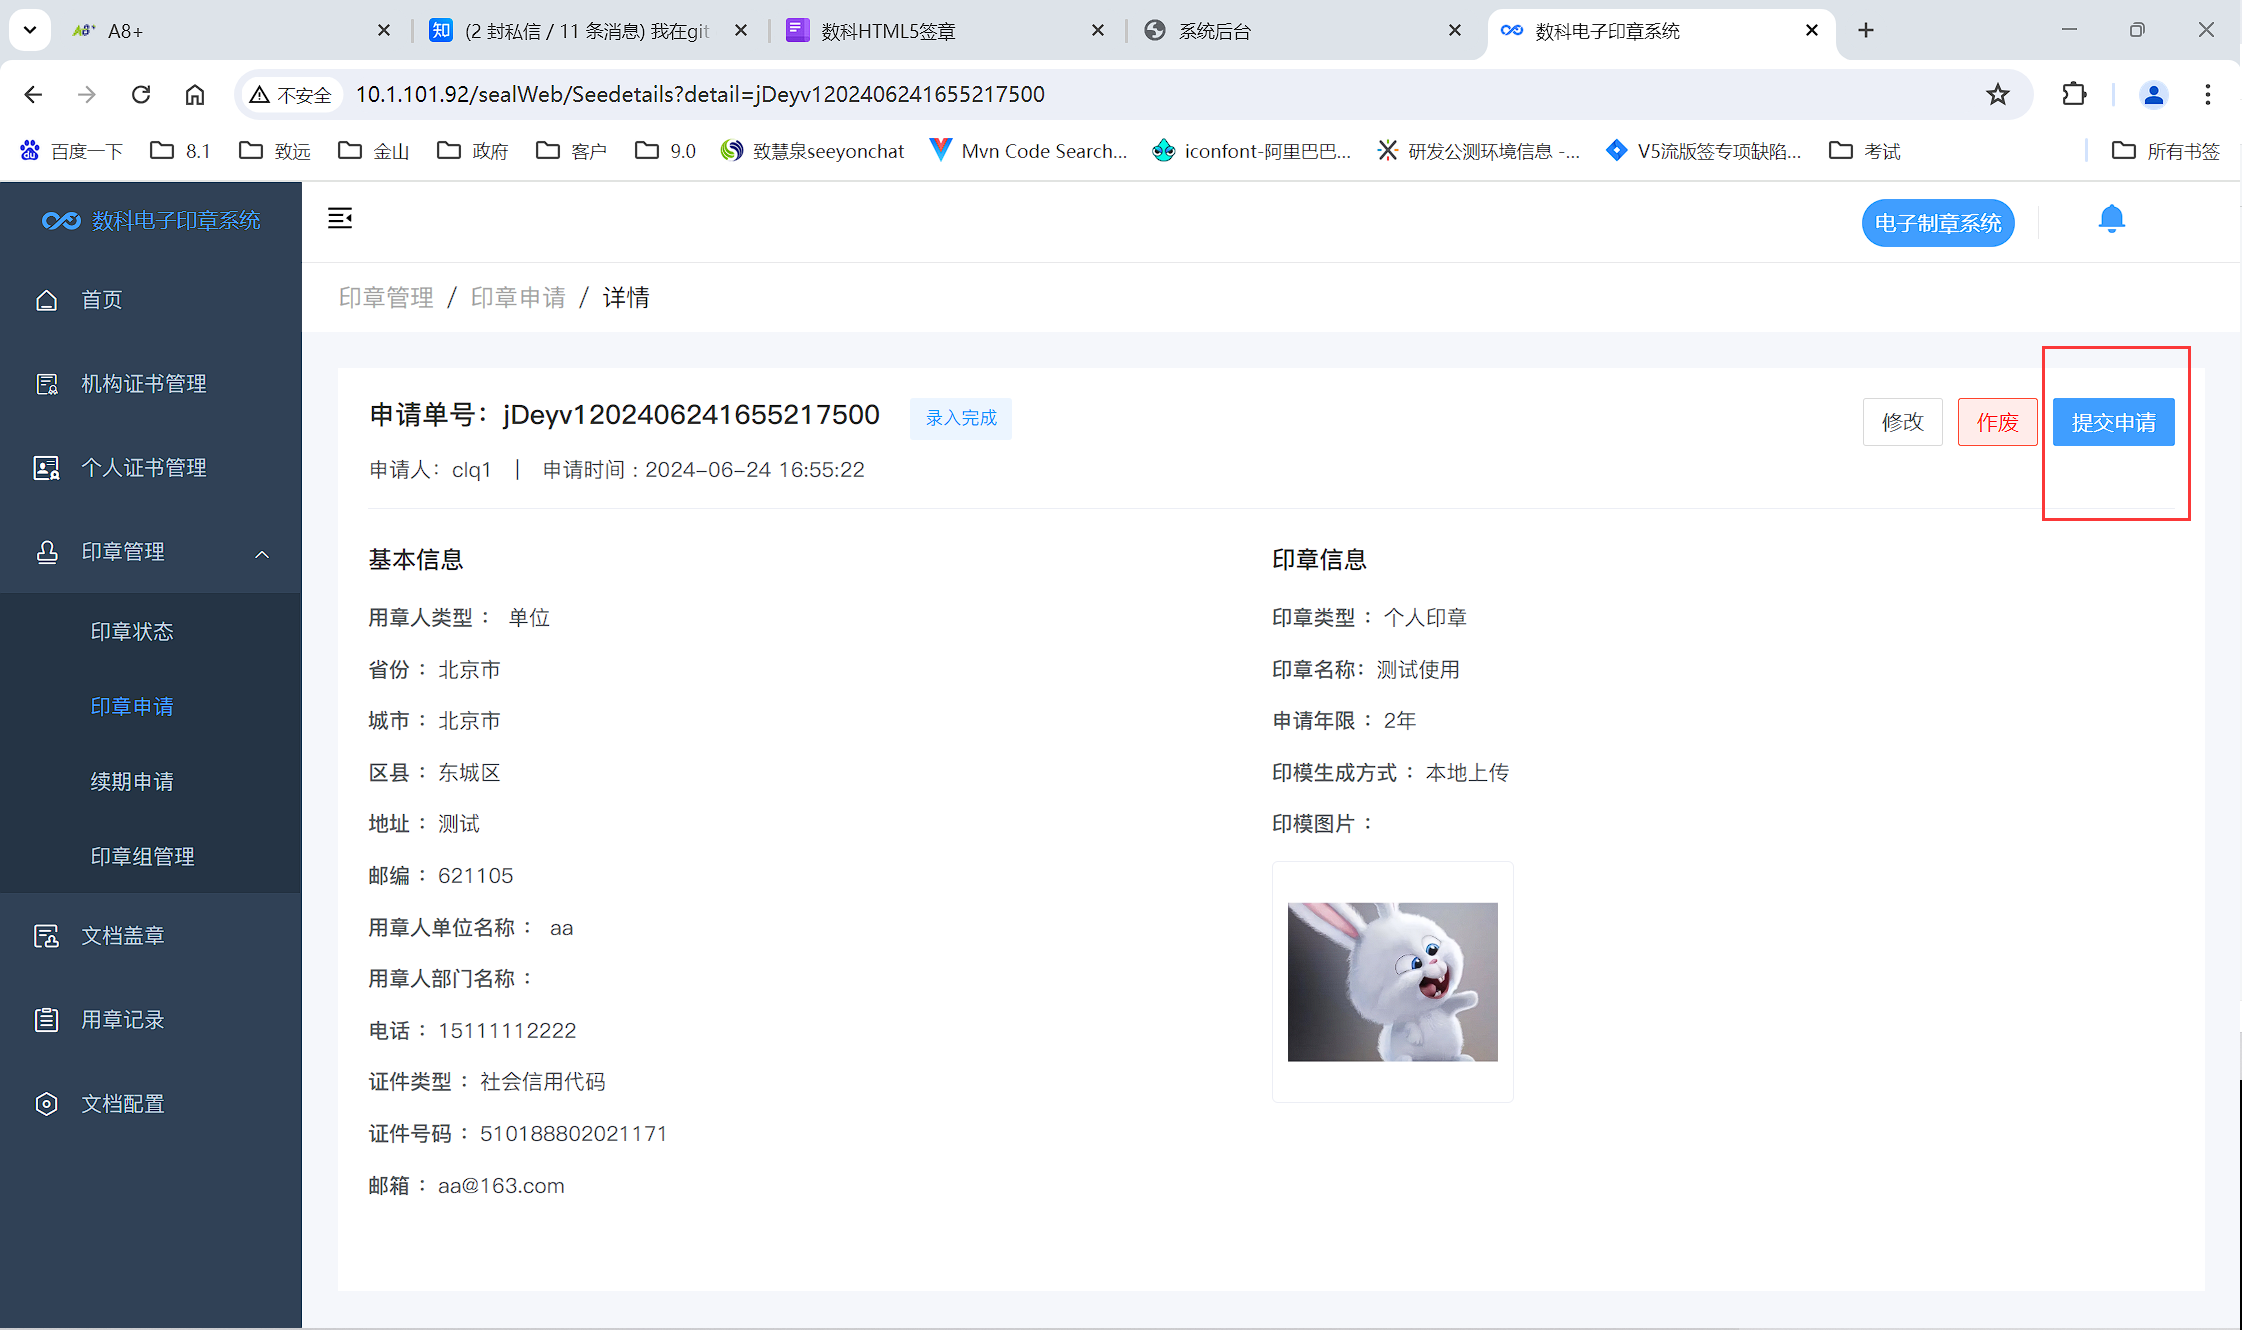Click the 作废 button
Screen dimensions: 2242x1330
1996,422
